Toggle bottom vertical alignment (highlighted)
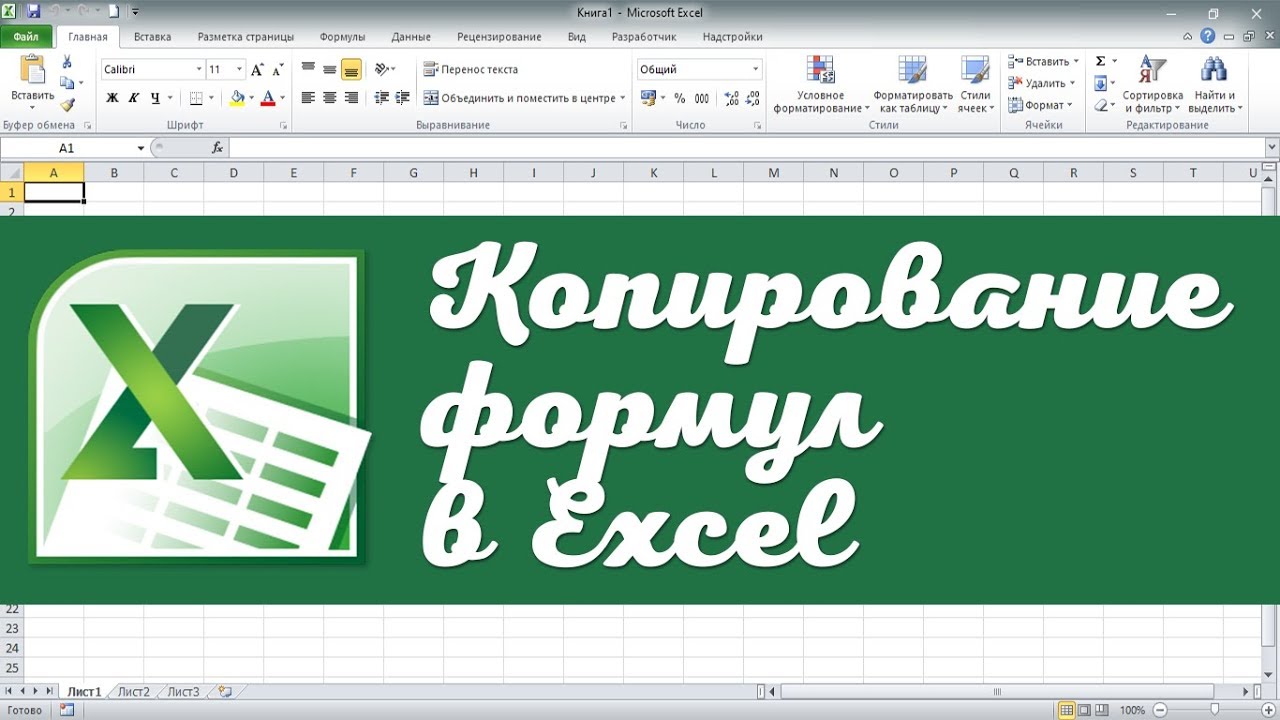Screen dimensions: 1280x720 tap(351, 70)
